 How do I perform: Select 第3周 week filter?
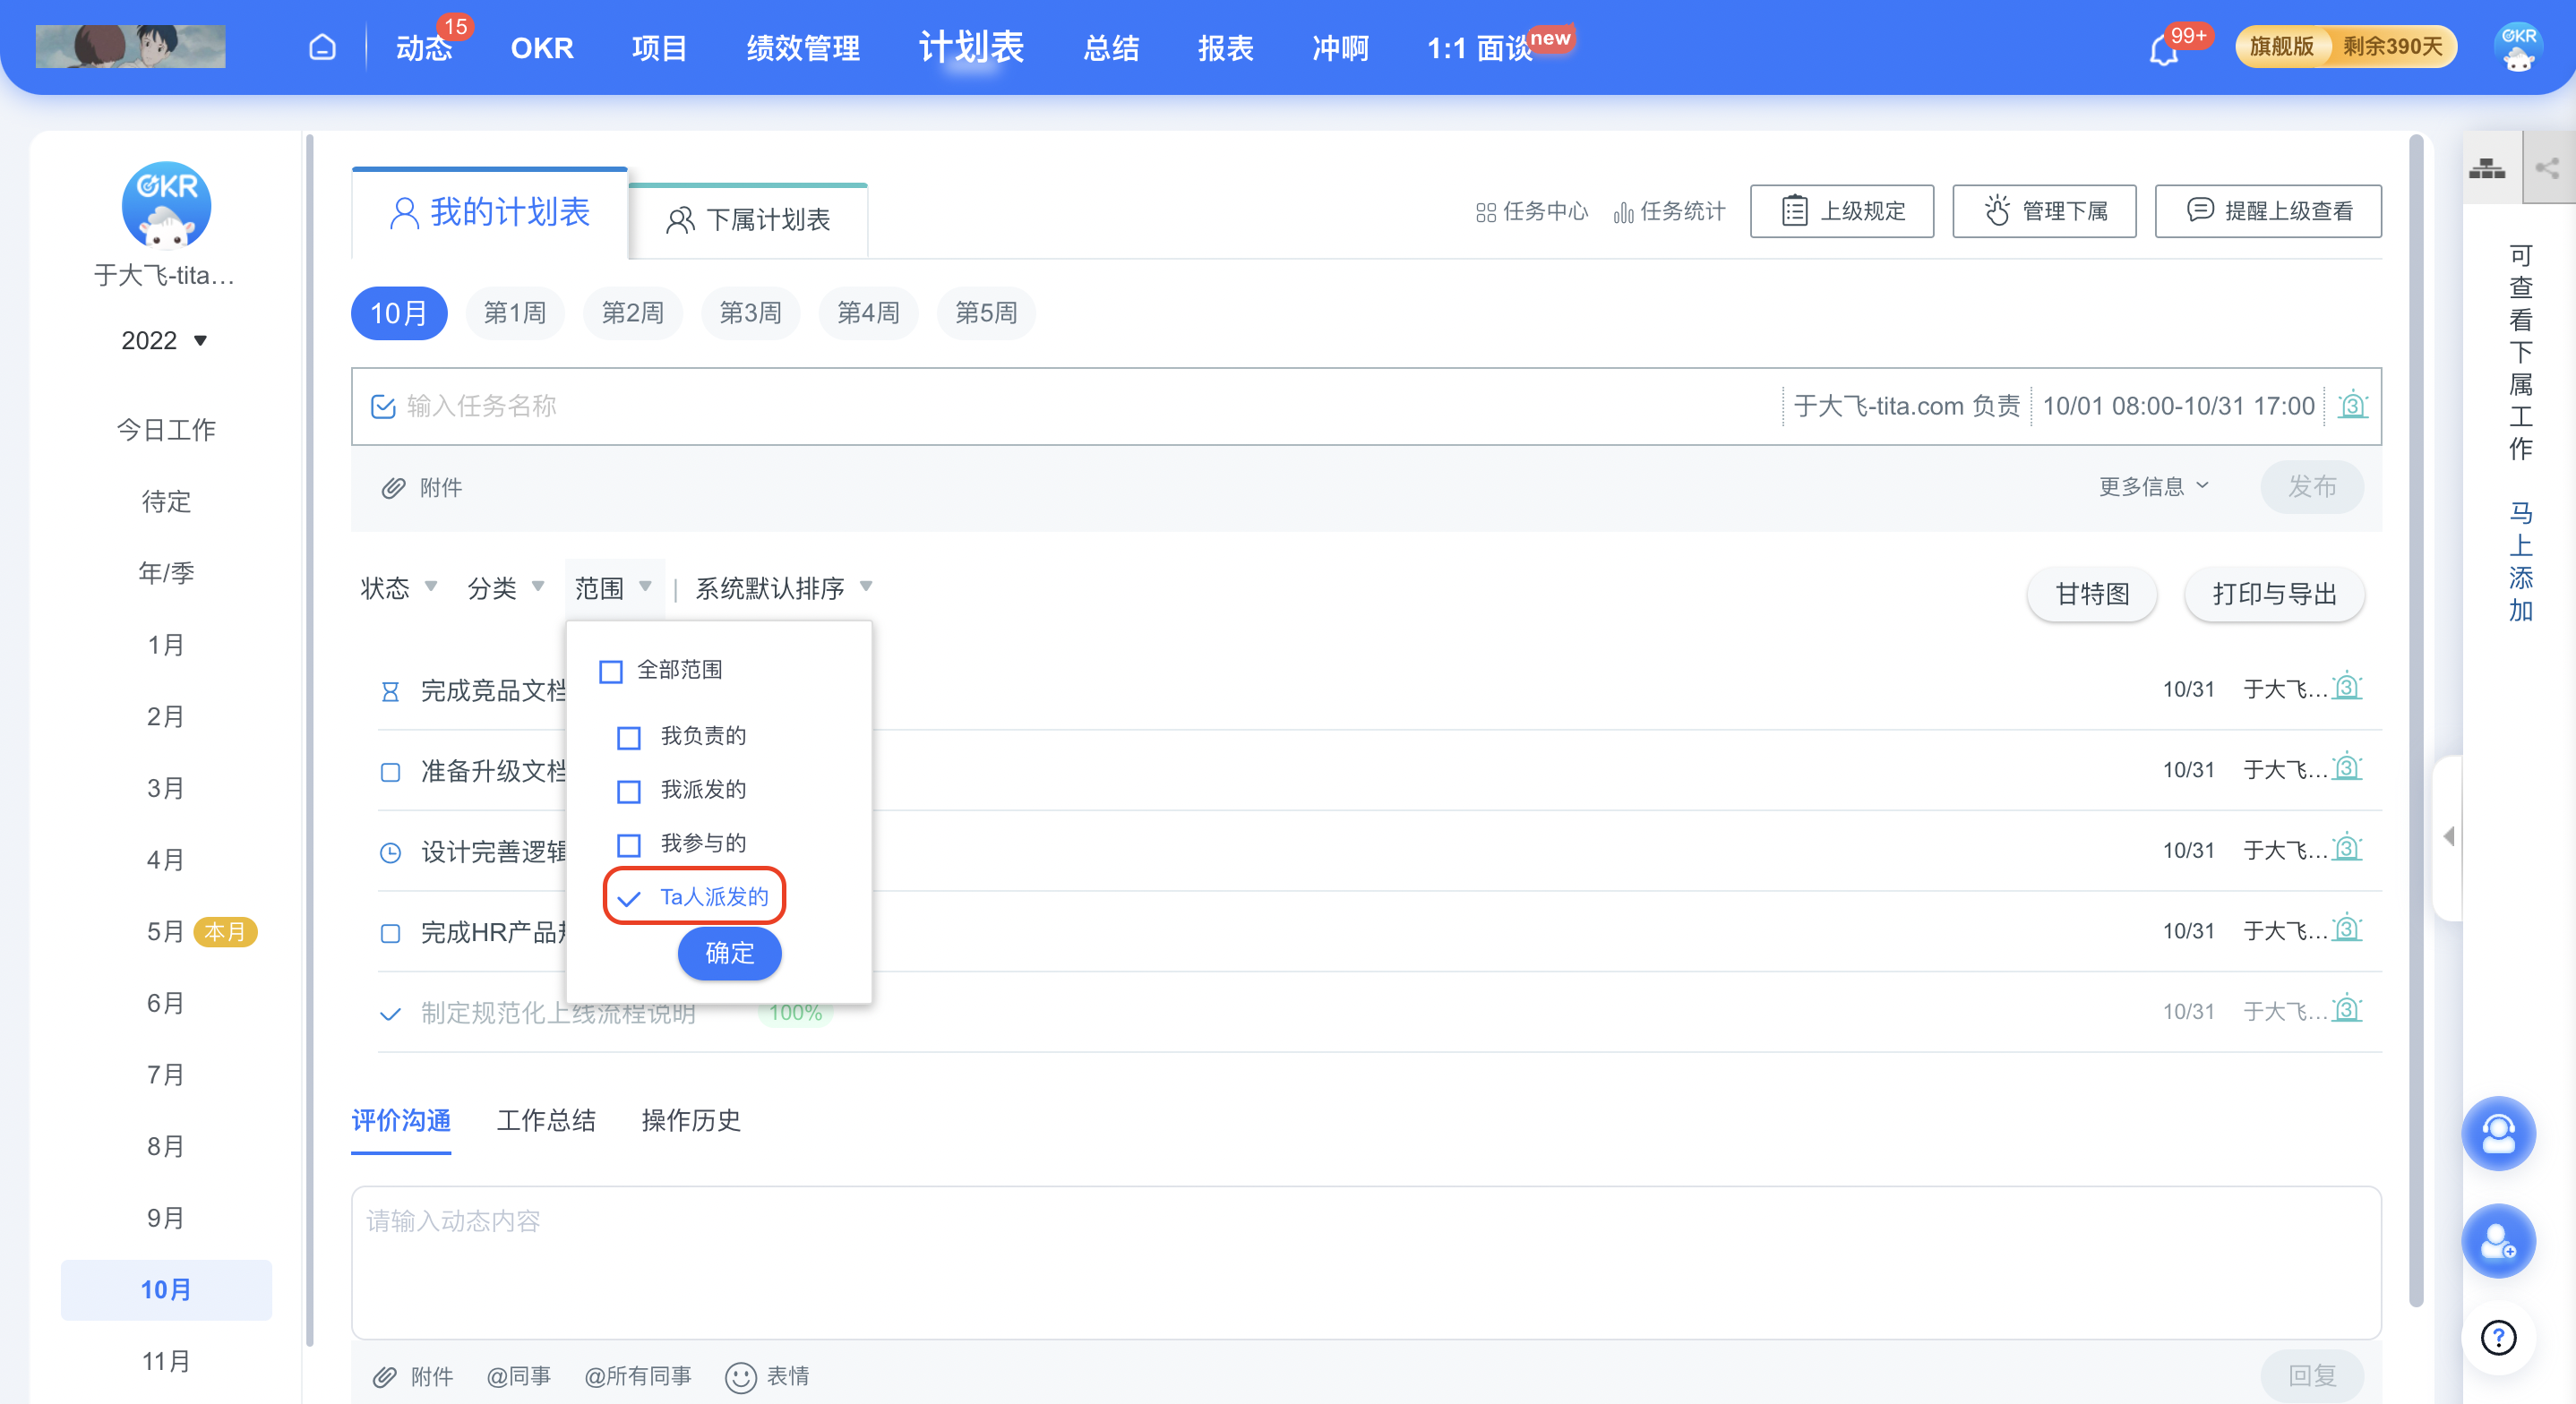(750, 313)
